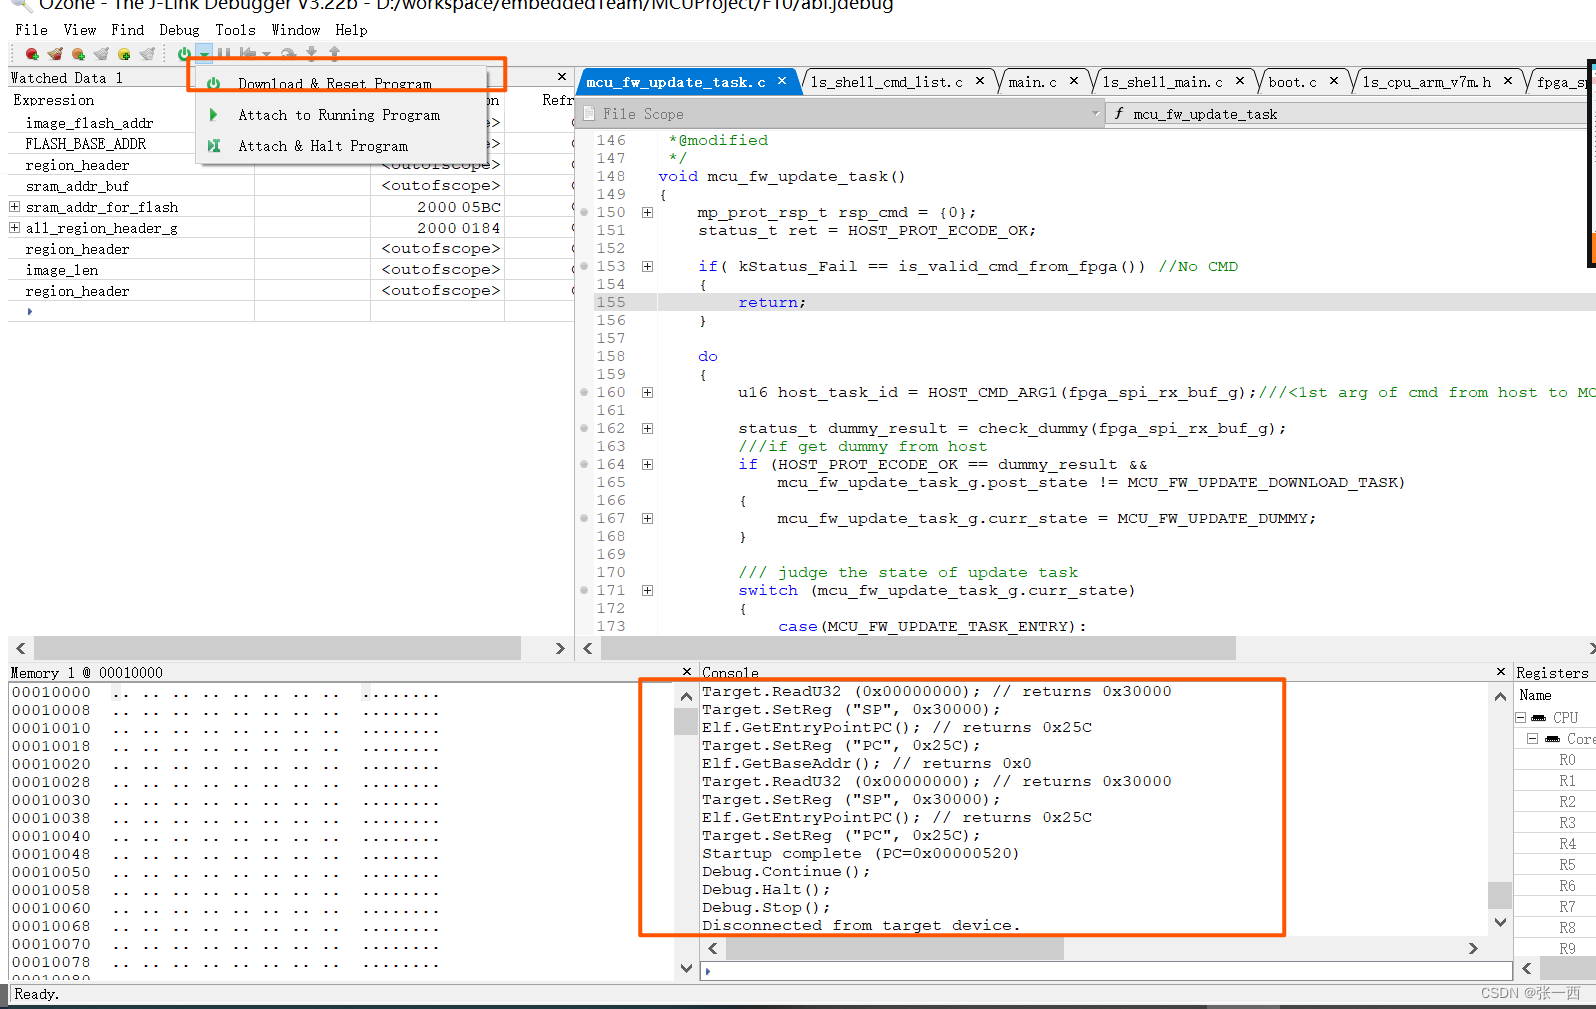
Task: Click the function symbol icon beside mcu_fw_update_task
Action: (1119, 114)
